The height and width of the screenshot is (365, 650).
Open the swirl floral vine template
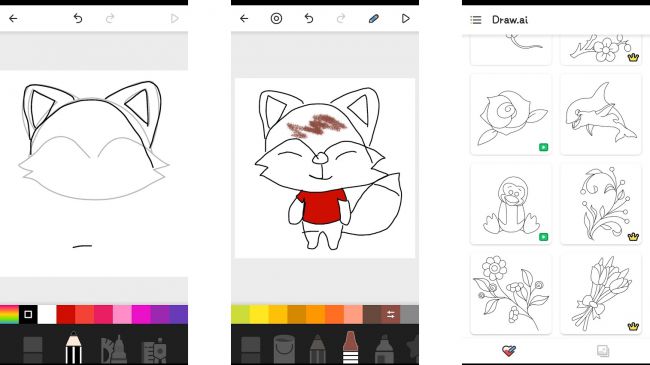(601, 204)
